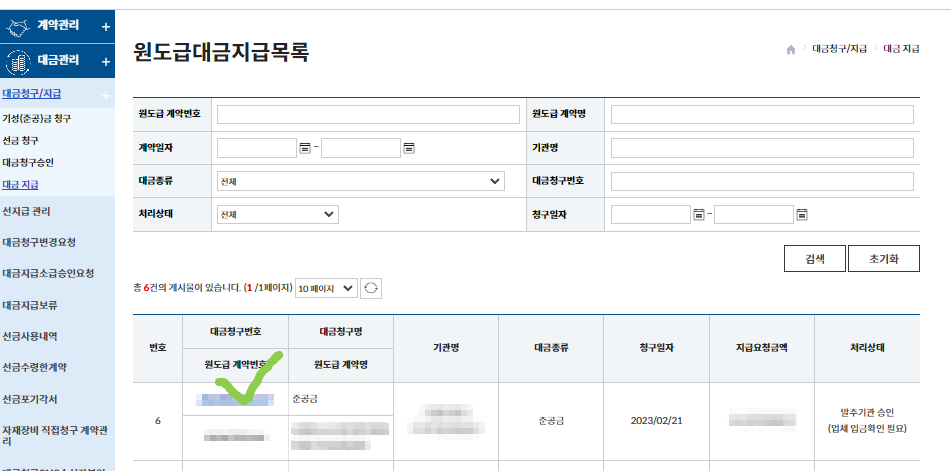
Task: Click the 준공금 cell in 대금청구명 column
Action: (x=304, y=399)
